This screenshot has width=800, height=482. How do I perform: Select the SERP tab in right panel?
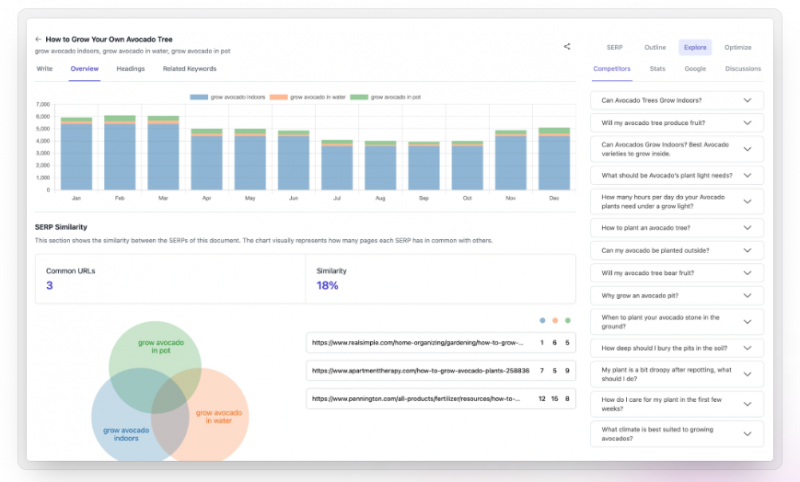[x=614, y=47]
